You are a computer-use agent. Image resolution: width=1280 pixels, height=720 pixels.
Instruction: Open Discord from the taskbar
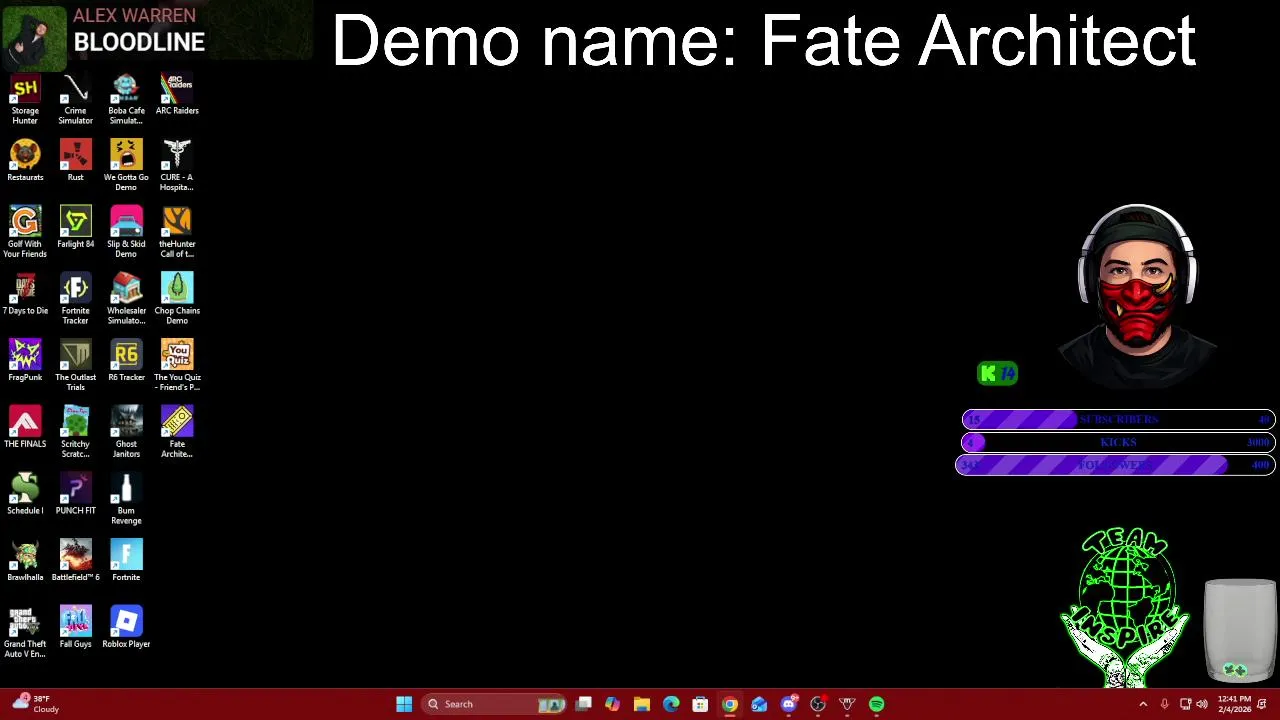789,704
